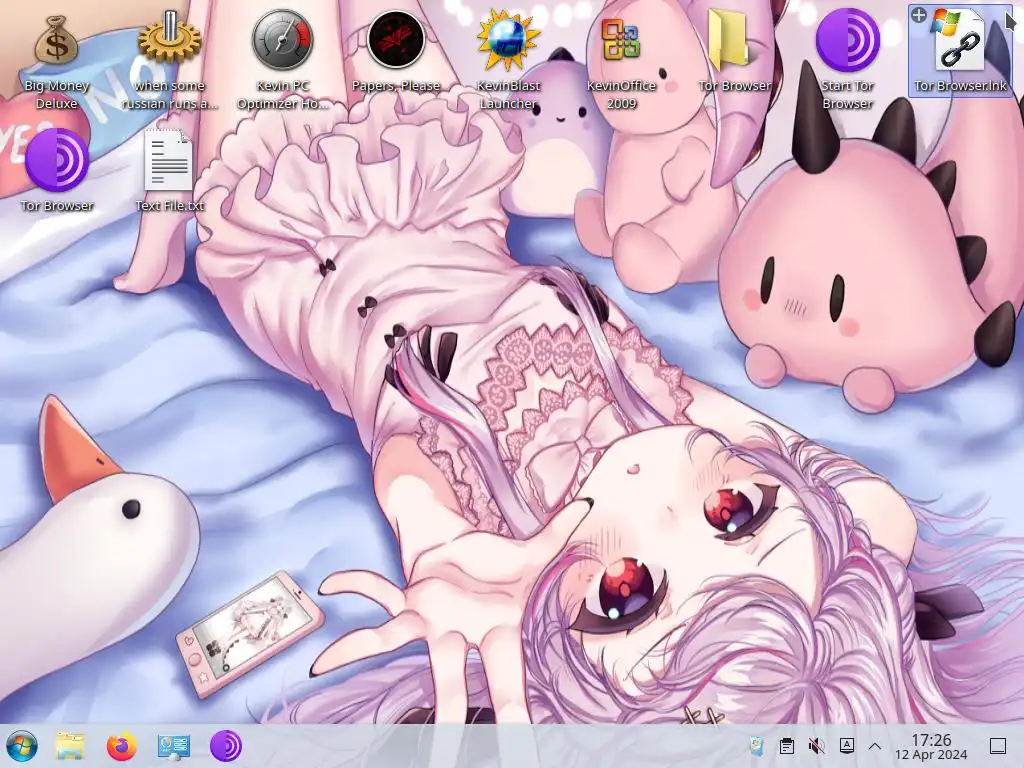
Task: Click the Show Desktop button at taskbar end
Action: pyautogui.click(x=997, y=746)
